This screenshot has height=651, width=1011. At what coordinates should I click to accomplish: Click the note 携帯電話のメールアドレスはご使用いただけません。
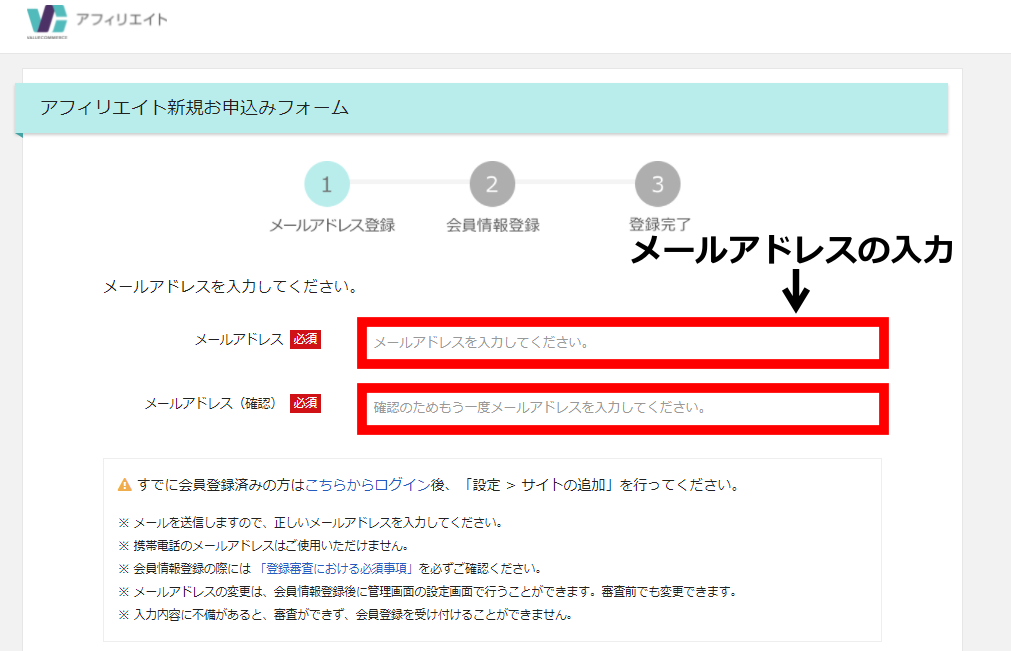tap(264, 545)
